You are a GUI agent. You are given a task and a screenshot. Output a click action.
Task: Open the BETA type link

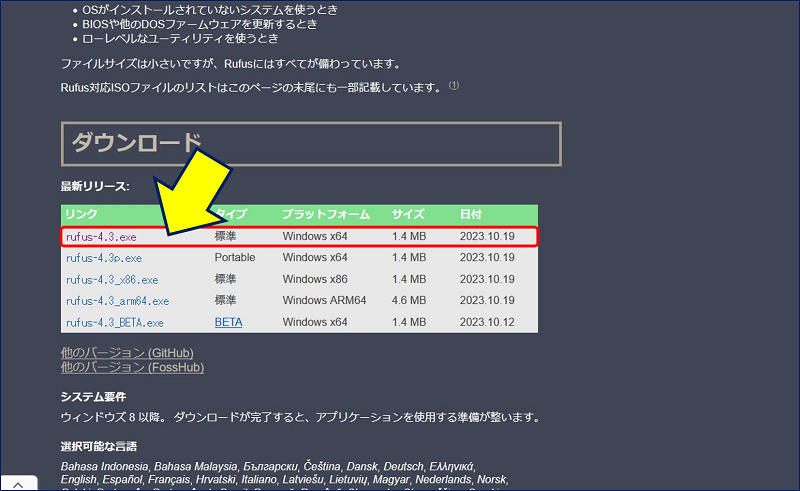228,322
